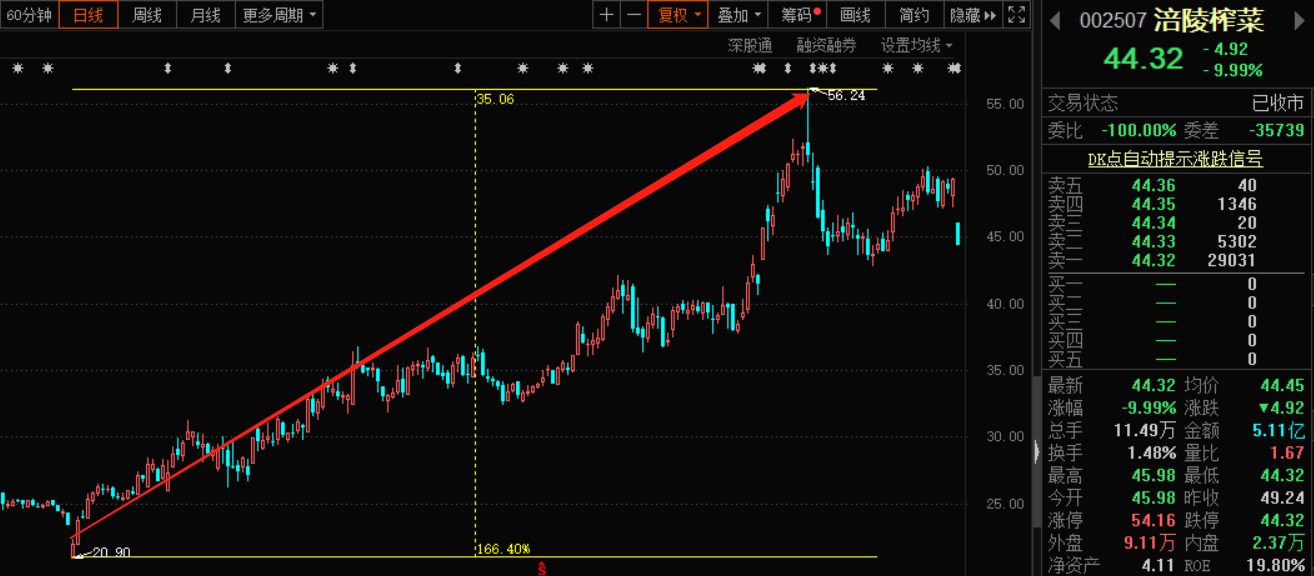Click 融资融券 tag
1314x576 pixels.
click(x=827, y=45)
